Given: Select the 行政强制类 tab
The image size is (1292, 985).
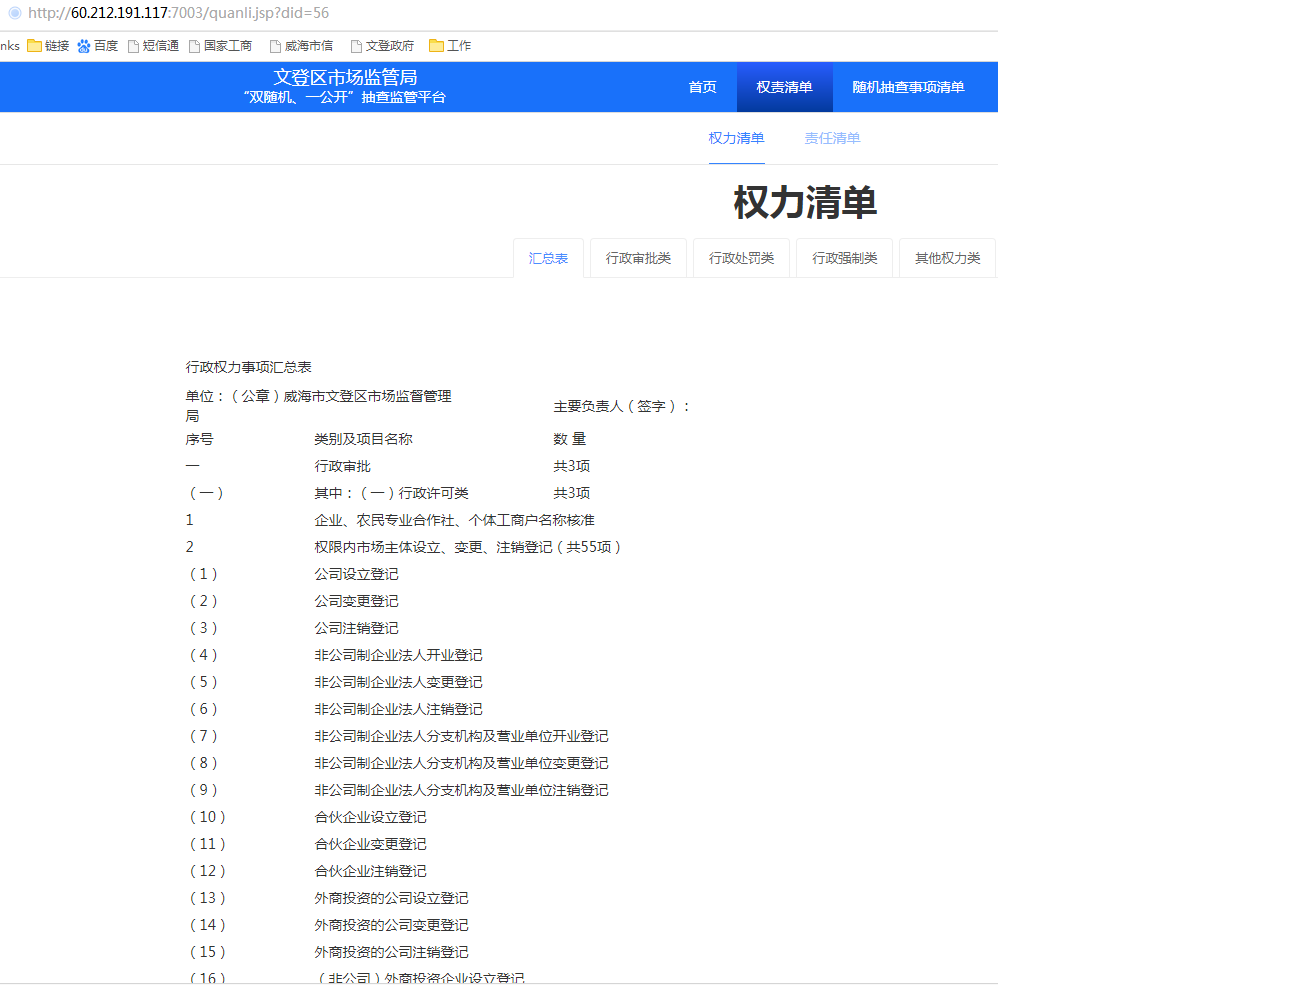Looking at the screenshot, I should click(844, 258).
